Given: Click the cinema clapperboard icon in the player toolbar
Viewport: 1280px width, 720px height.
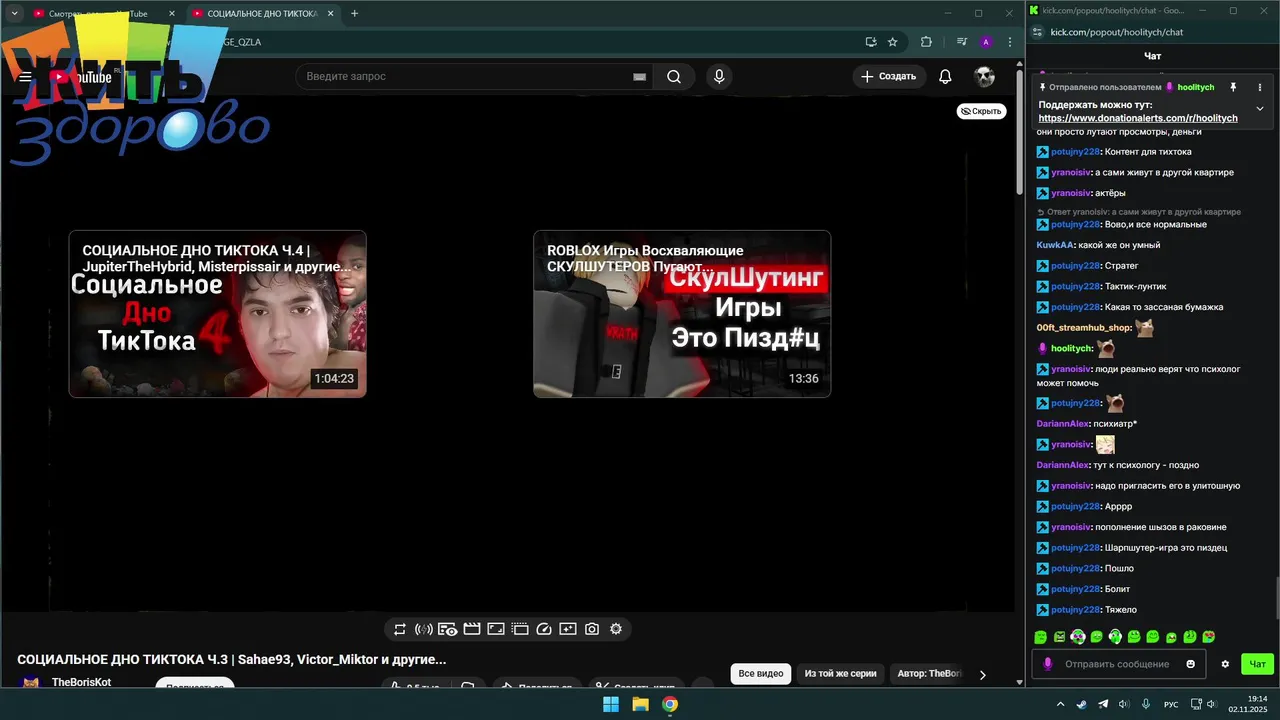Looking at the screenshot, I should click(472, 629).
